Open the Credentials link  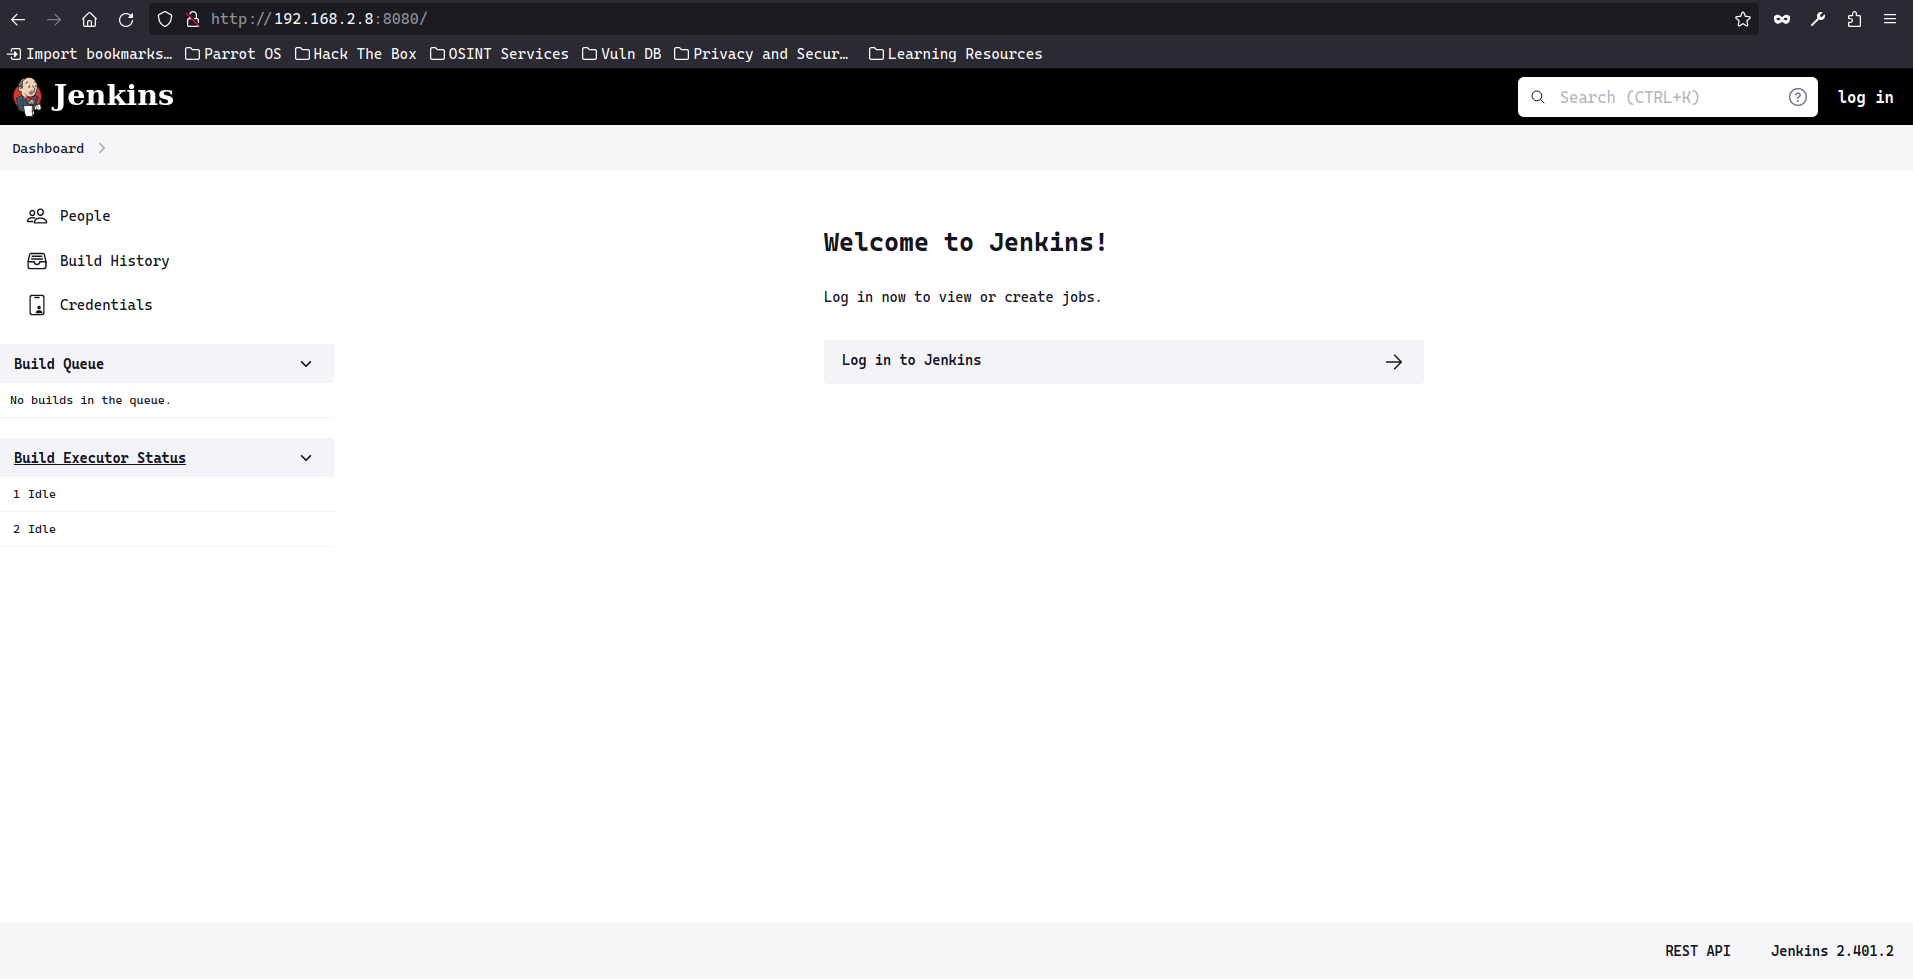pyautogui.click(x=106, y=305)
